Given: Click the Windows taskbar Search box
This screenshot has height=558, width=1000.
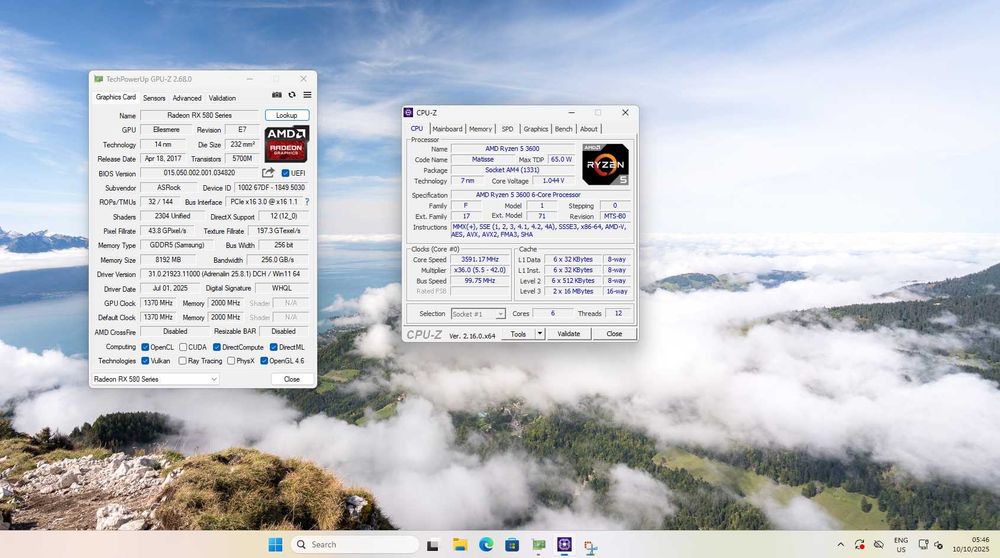Looking at the screenshot, I should point(355,545).
